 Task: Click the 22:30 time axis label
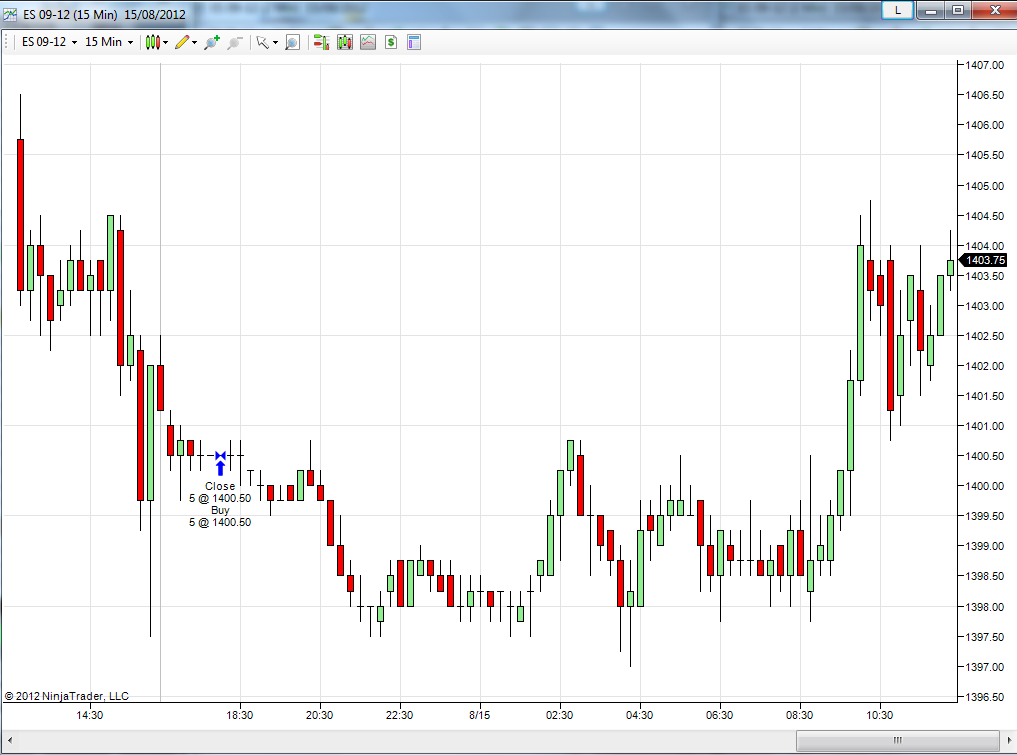[x=400, y=715]
